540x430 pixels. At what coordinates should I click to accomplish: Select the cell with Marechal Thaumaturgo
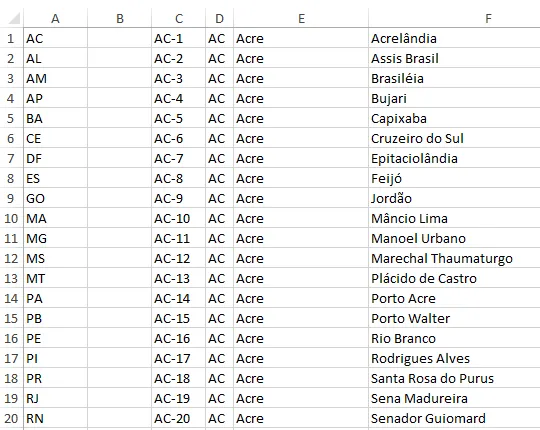point(454,258)
